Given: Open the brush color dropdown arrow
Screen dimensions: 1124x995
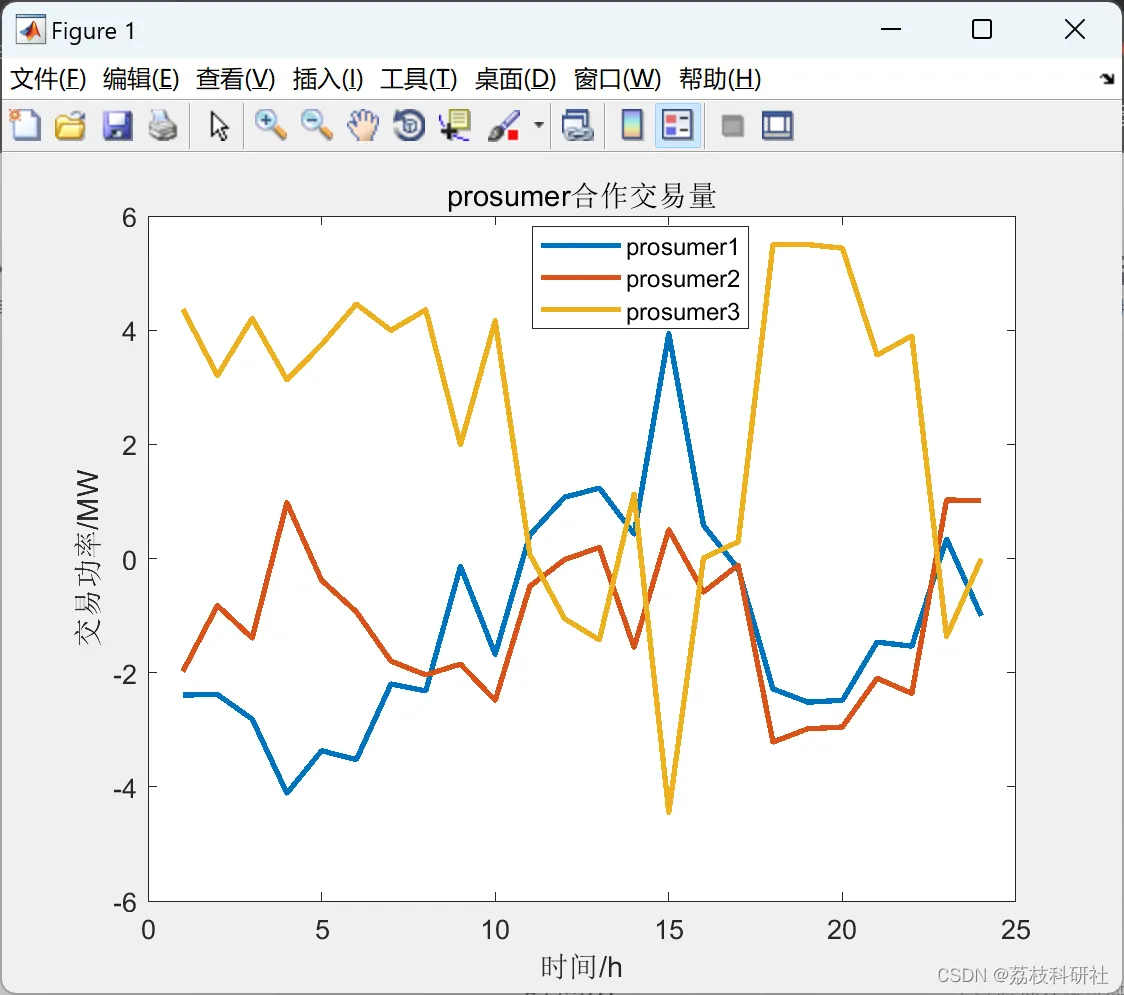Looking at the screenshot, I should [x=538, y=125].
